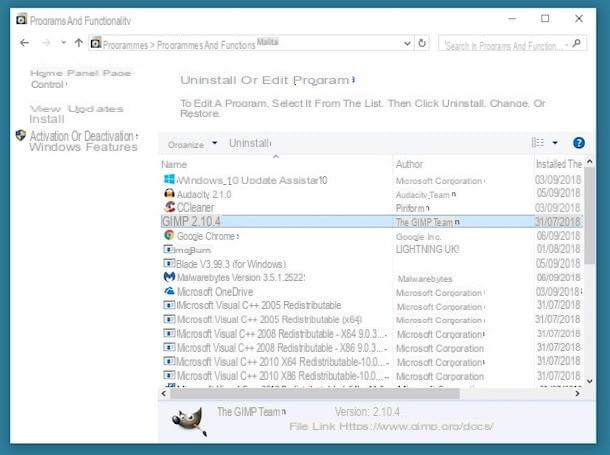The image size is (610, 455).
Task: Minimize the Programs And Functionality window
Action: pyautogui.click(x=512, y=18)
